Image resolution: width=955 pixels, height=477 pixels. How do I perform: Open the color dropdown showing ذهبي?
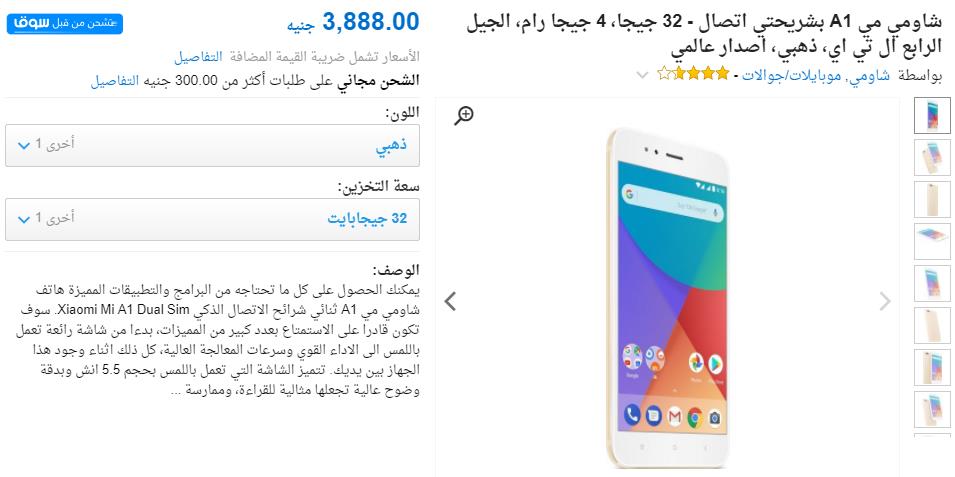212,145
